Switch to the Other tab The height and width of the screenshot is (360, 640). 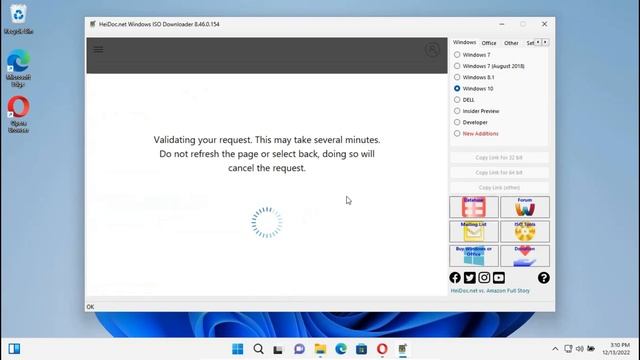[x=511, y=43]
